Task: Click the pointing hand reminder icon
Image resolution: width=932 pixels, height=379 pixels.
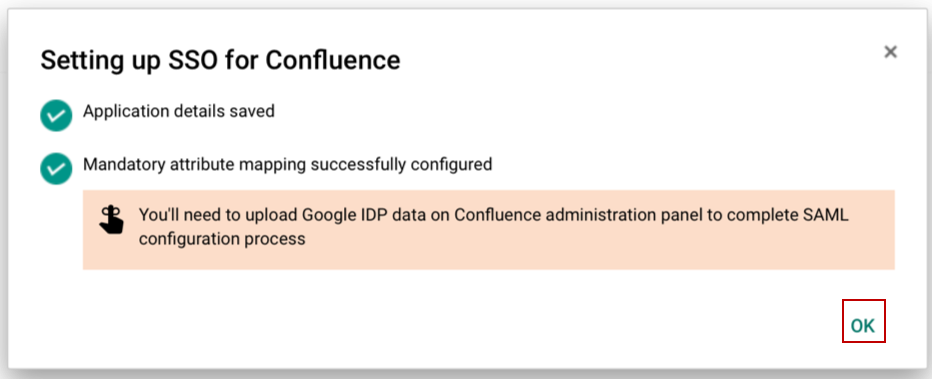Action: click(x=111, y=219)
